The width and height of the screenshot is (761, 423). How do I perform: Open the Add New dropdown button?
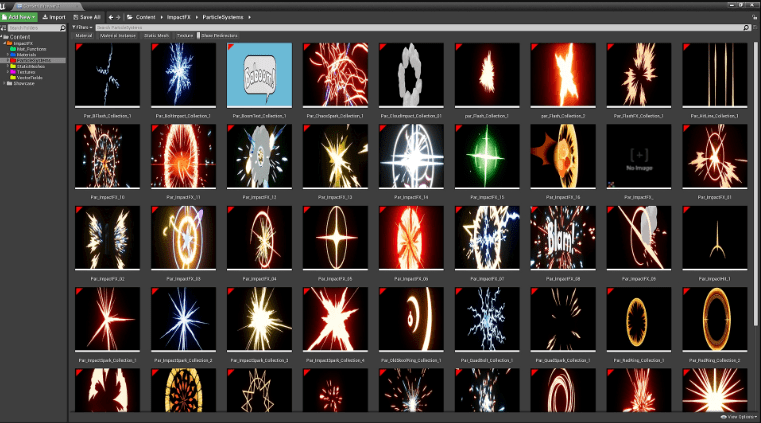(19, 17)
